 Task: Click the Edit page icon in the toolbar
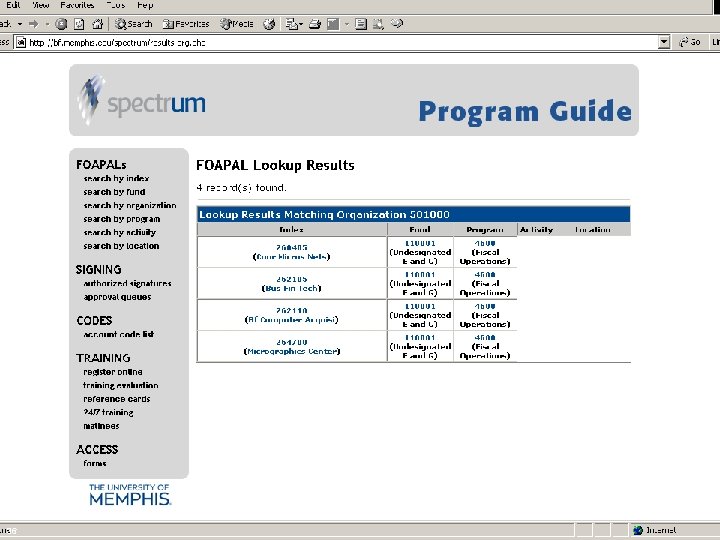click(x=333, y=24)
